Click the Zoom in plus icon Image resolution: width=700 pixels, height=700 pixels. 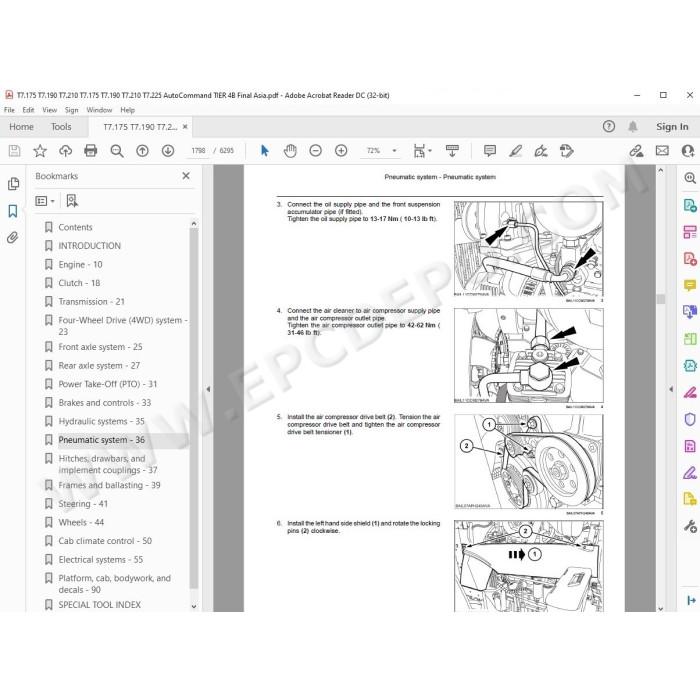pos(341,151)
